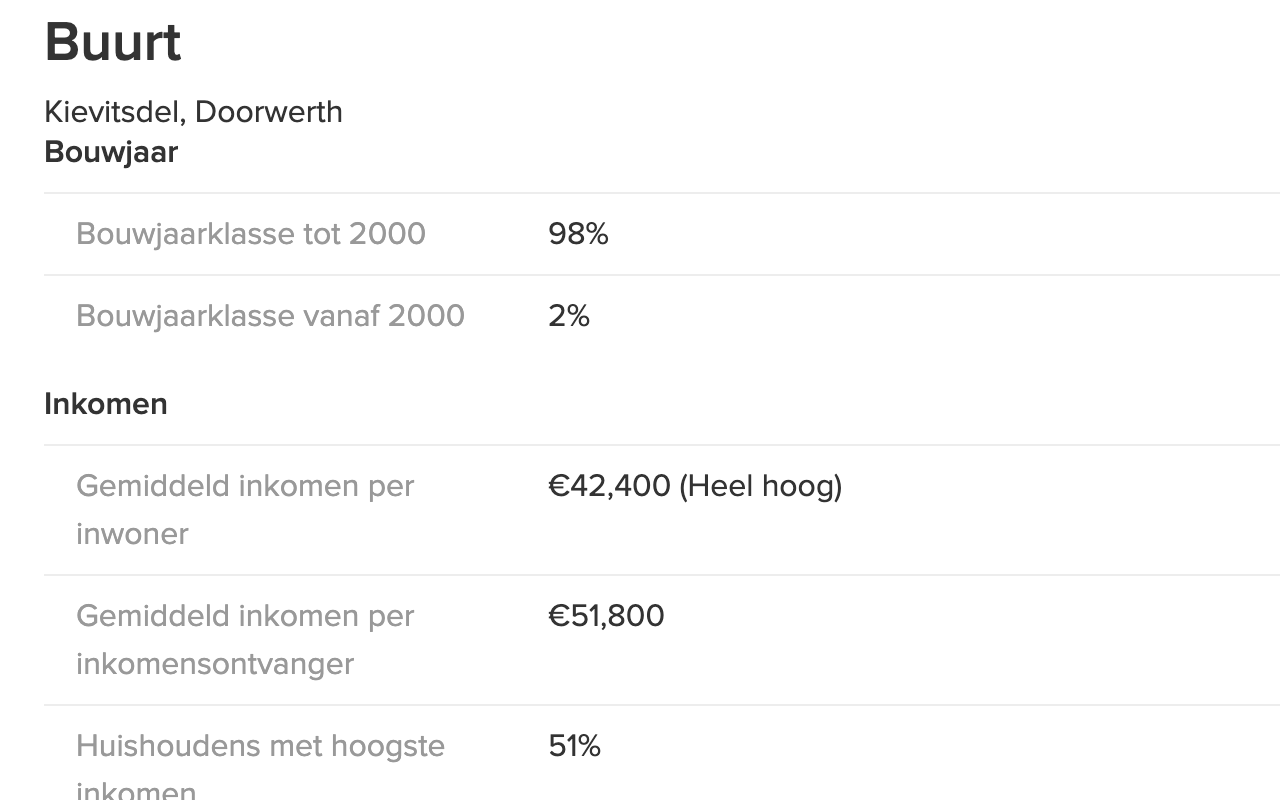Click the 98% value
1280x800 pixels.
(x=578, y=234)
